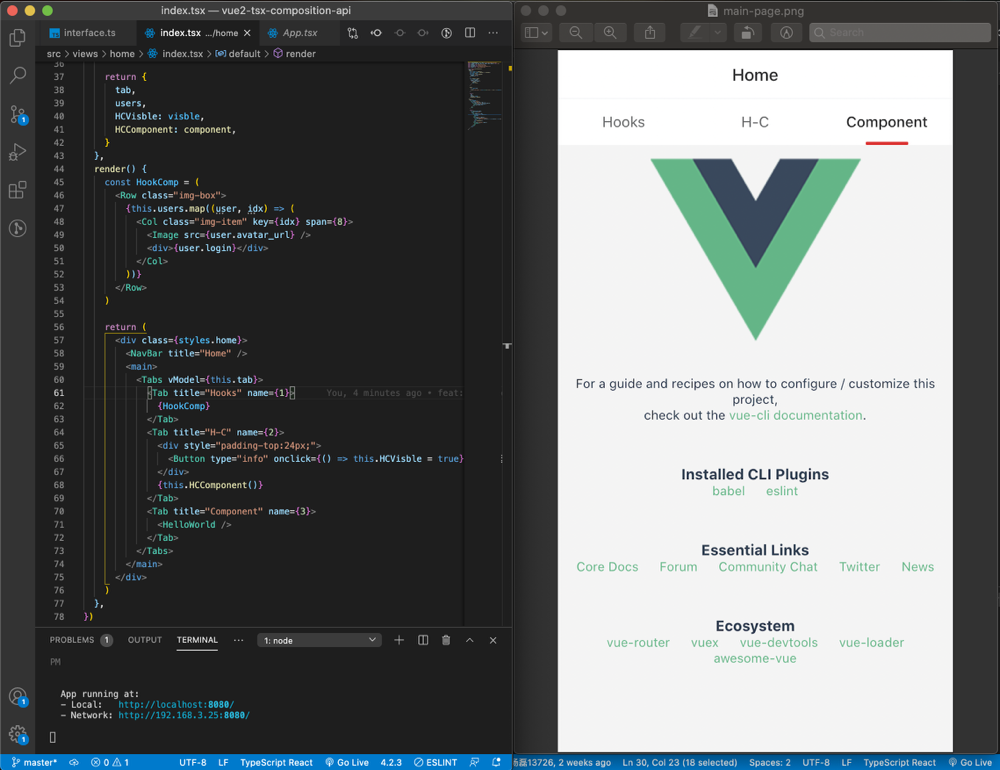
Task: Click the Share icon in Preview
Action: point(650,33)
